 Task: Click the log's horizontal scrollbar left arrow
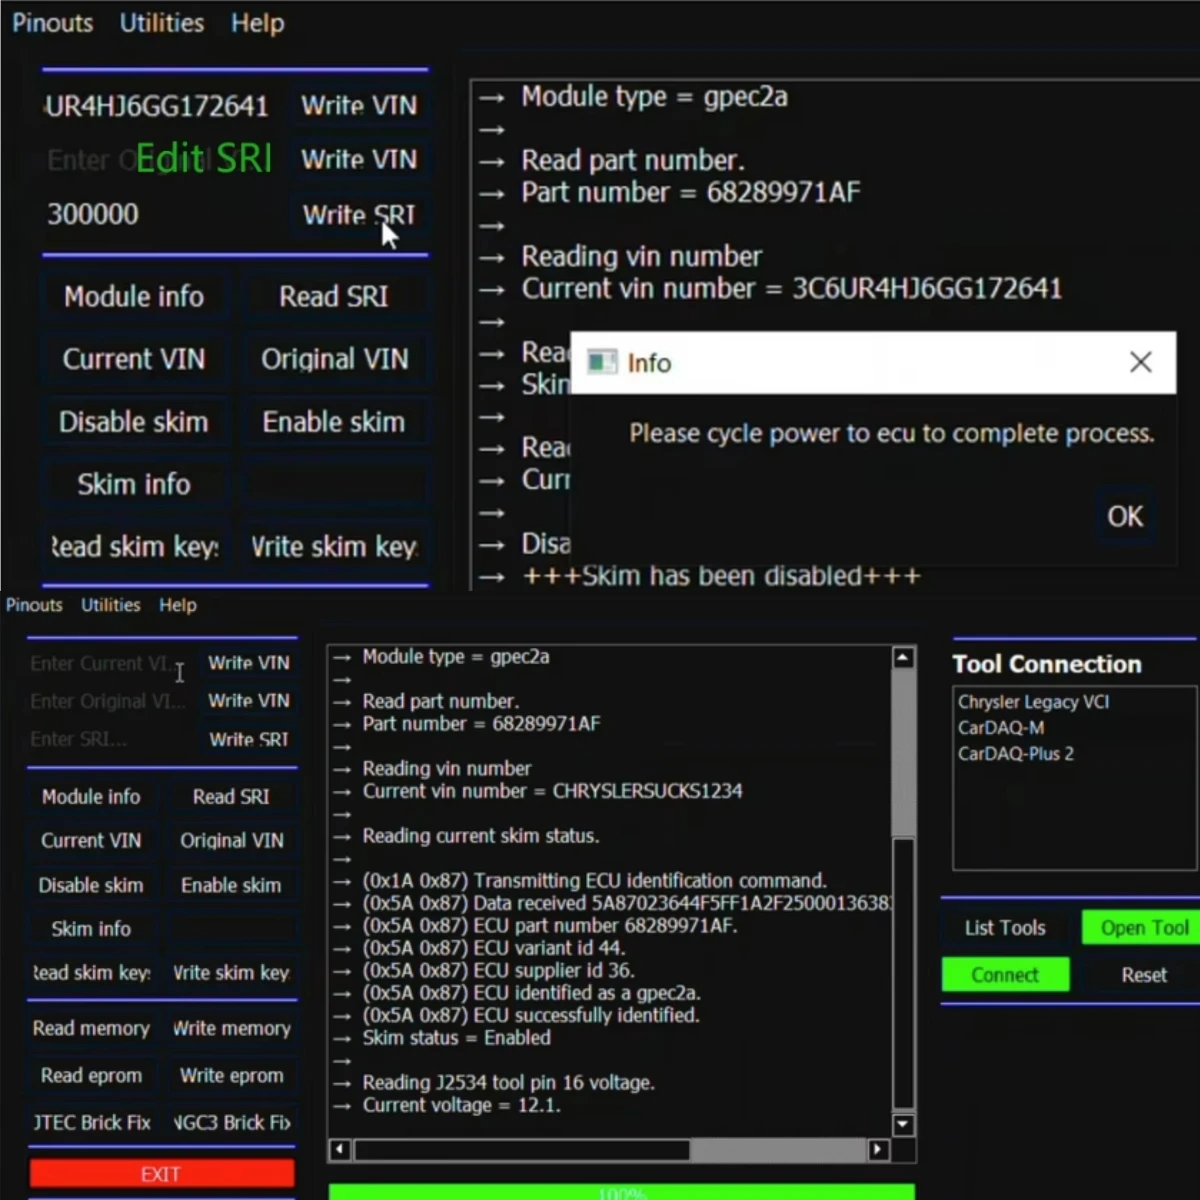coord(340,1149)
